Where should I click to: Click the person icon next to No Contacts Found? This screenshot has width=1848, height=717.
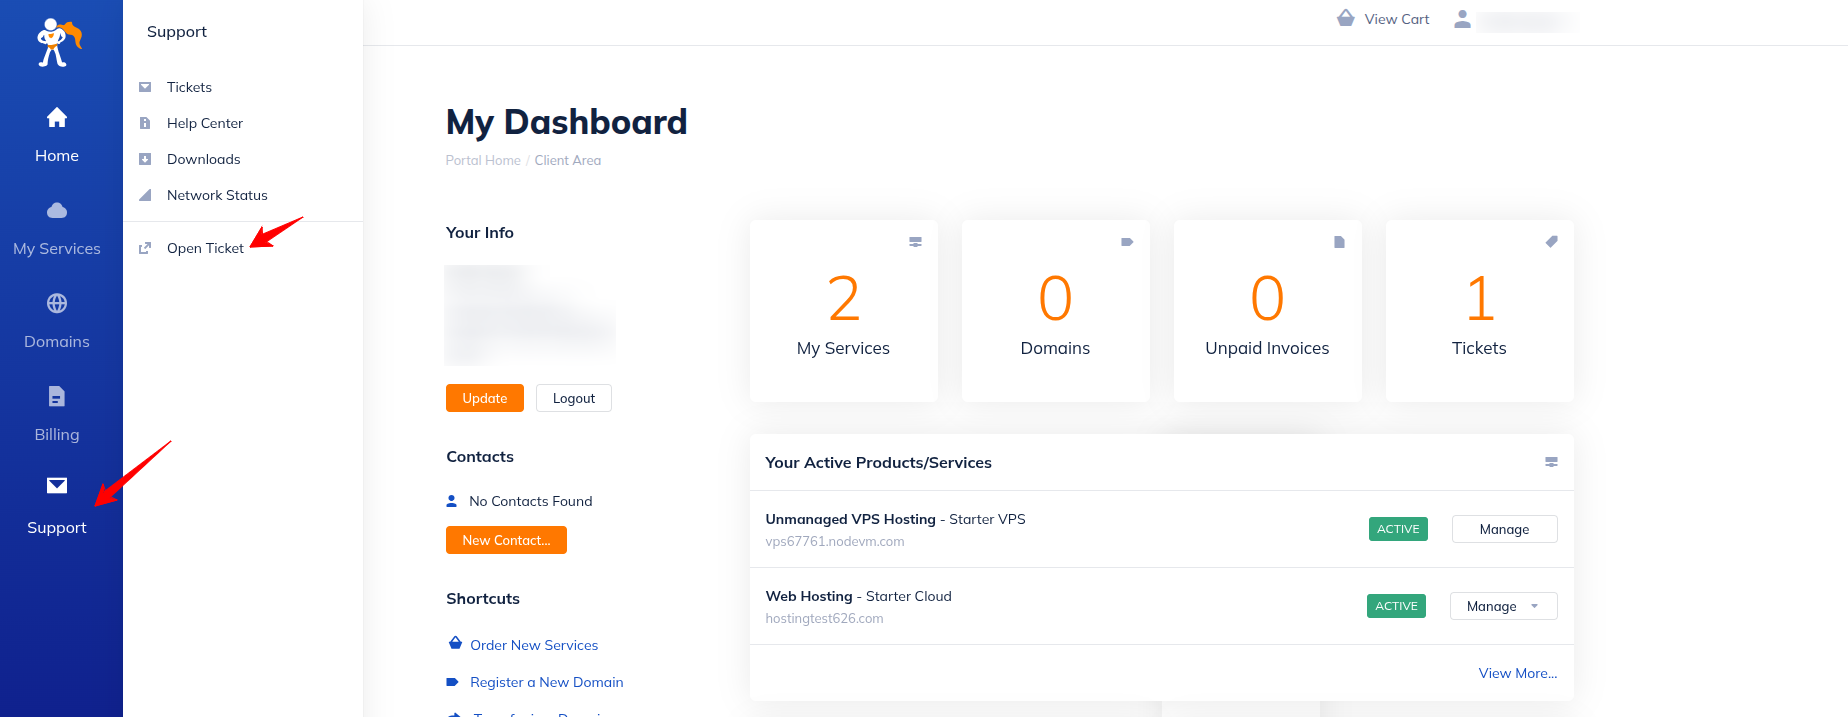click(452, 501)
